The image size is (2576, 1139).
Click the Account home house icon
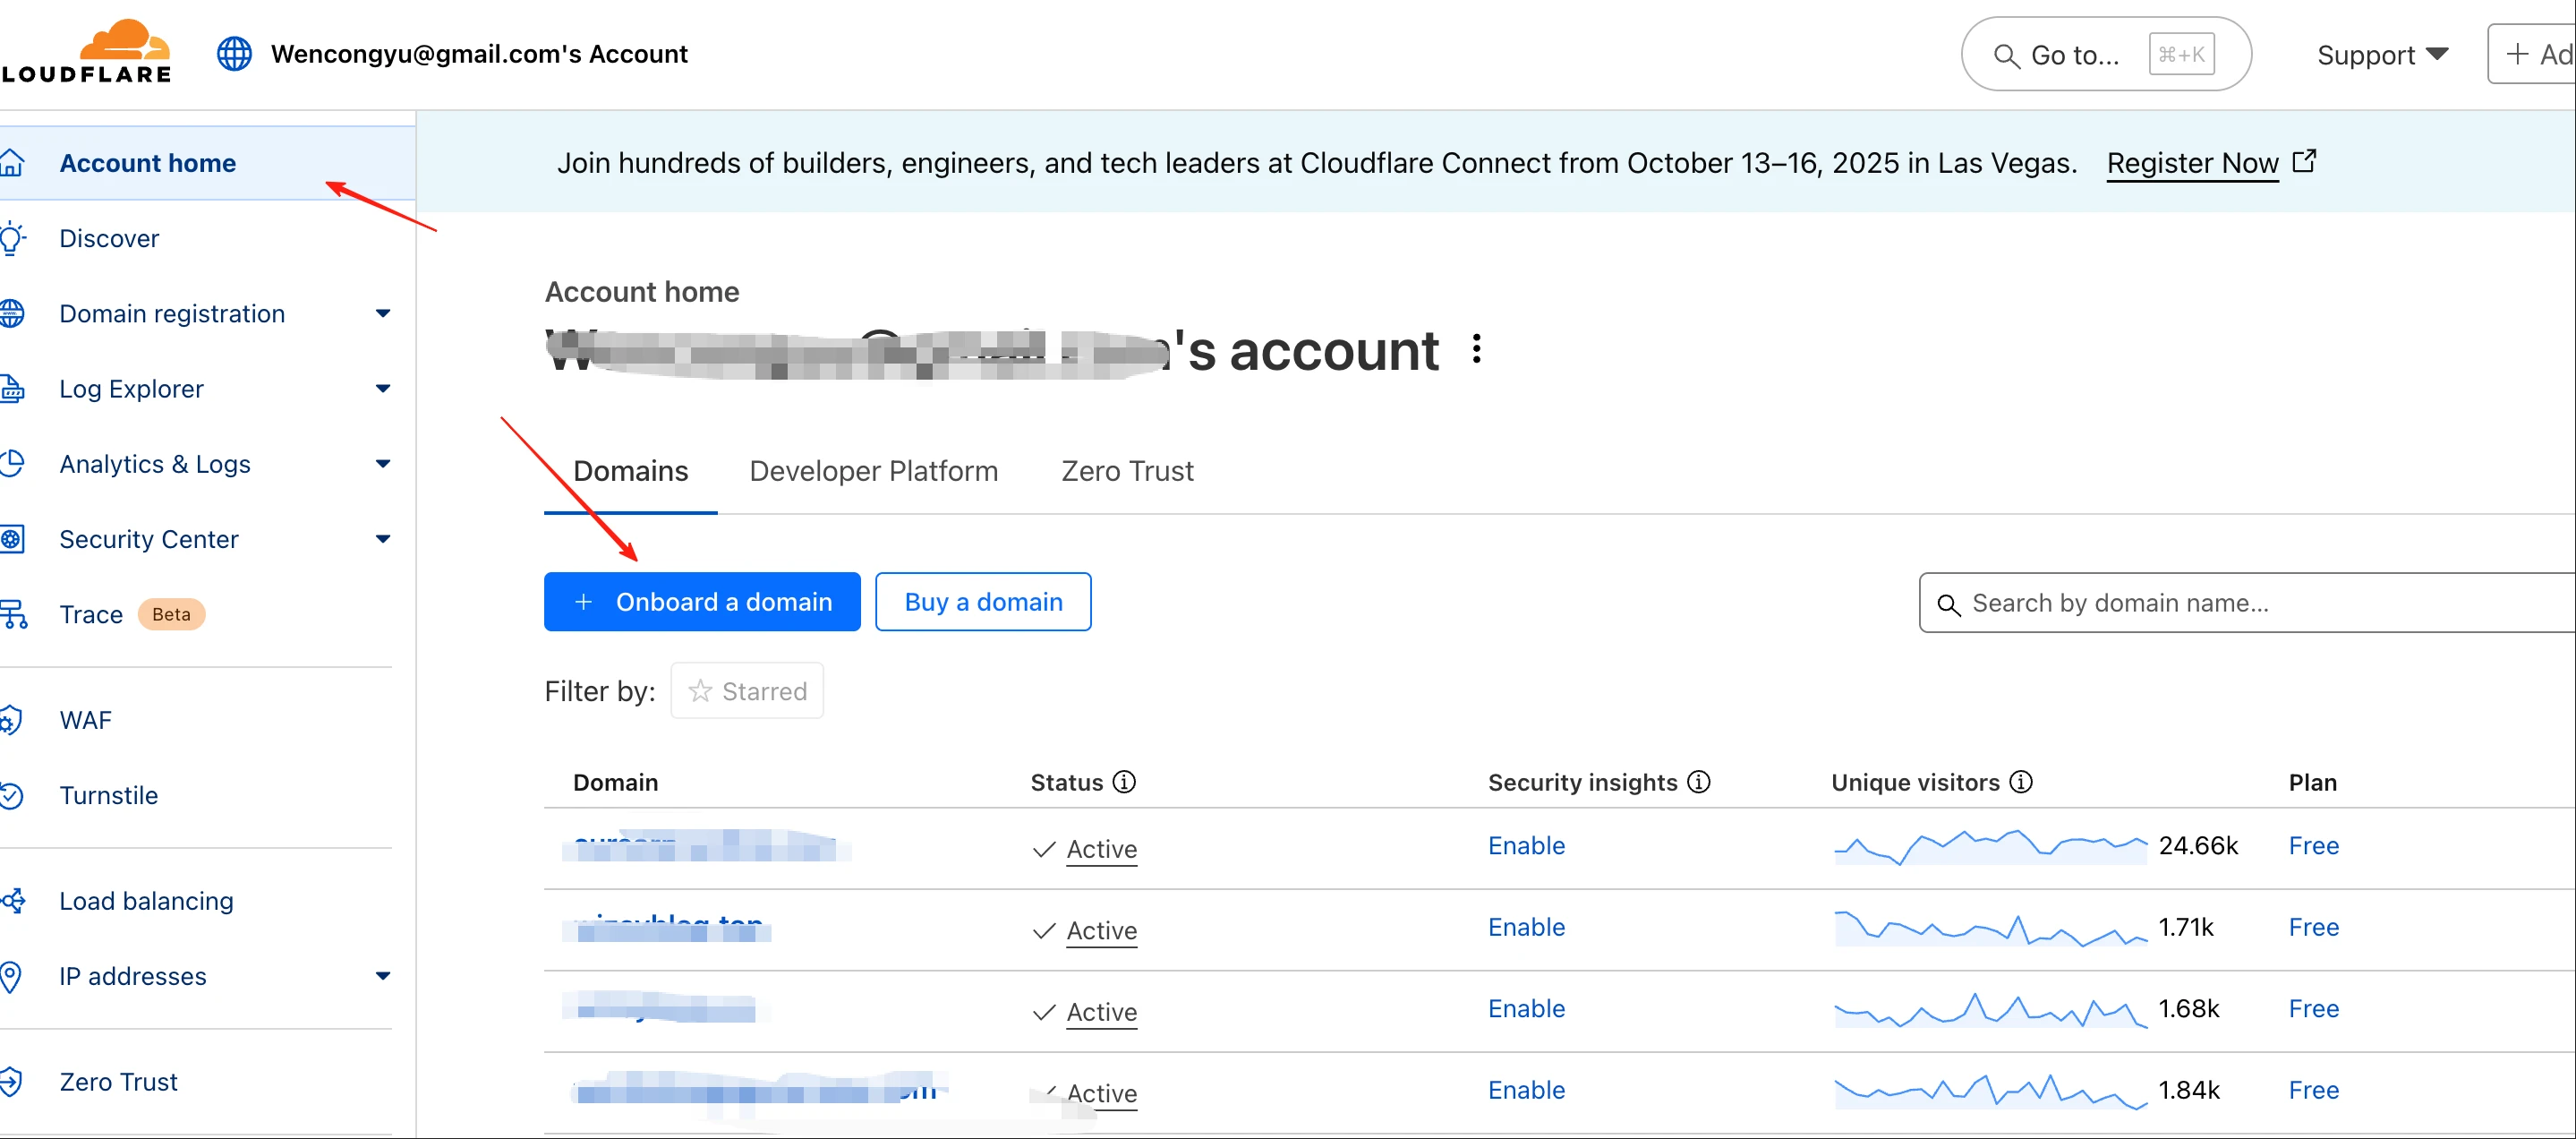click(12, 163)
